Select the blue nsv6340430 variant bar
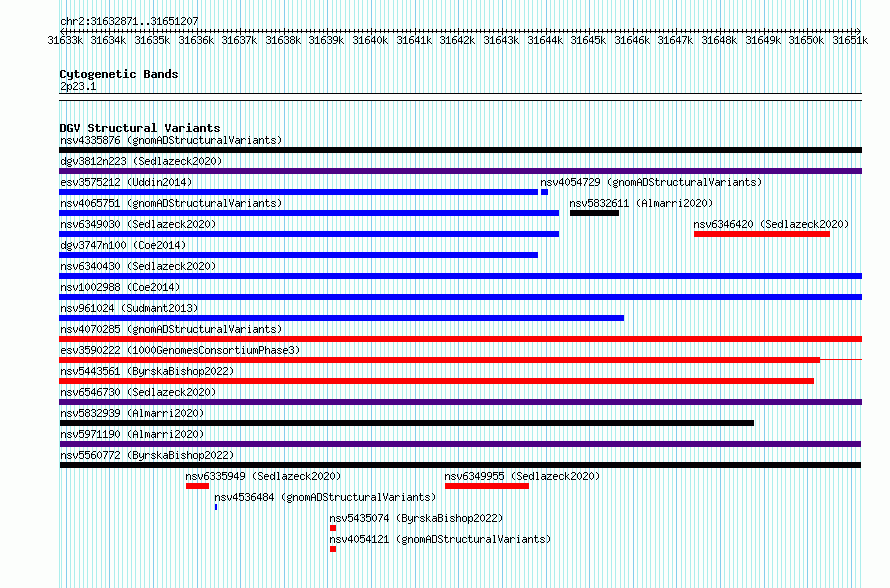 [x=460, y=276]
